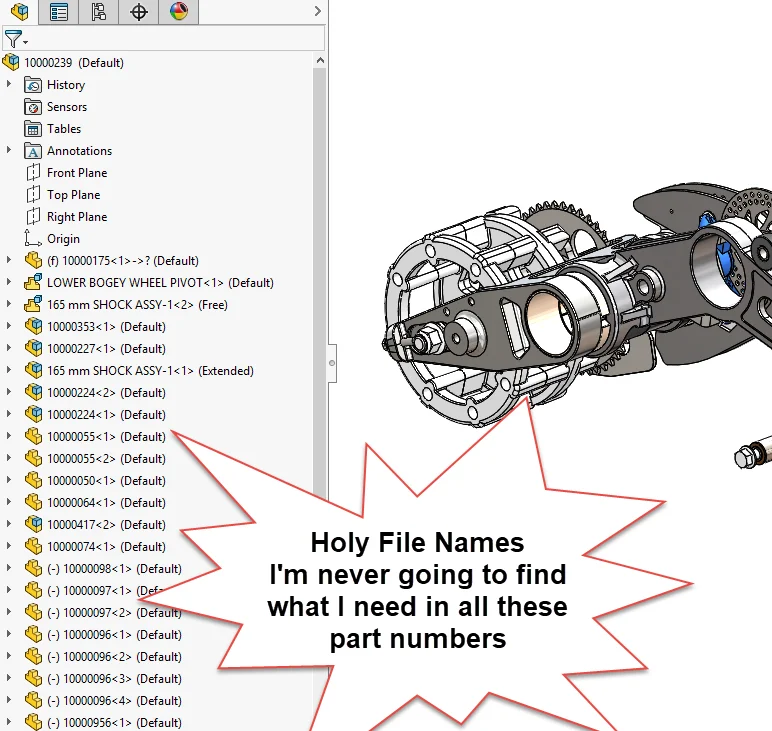
Task: Open the ConfigurationManager tab
Action: pos(98,12)
